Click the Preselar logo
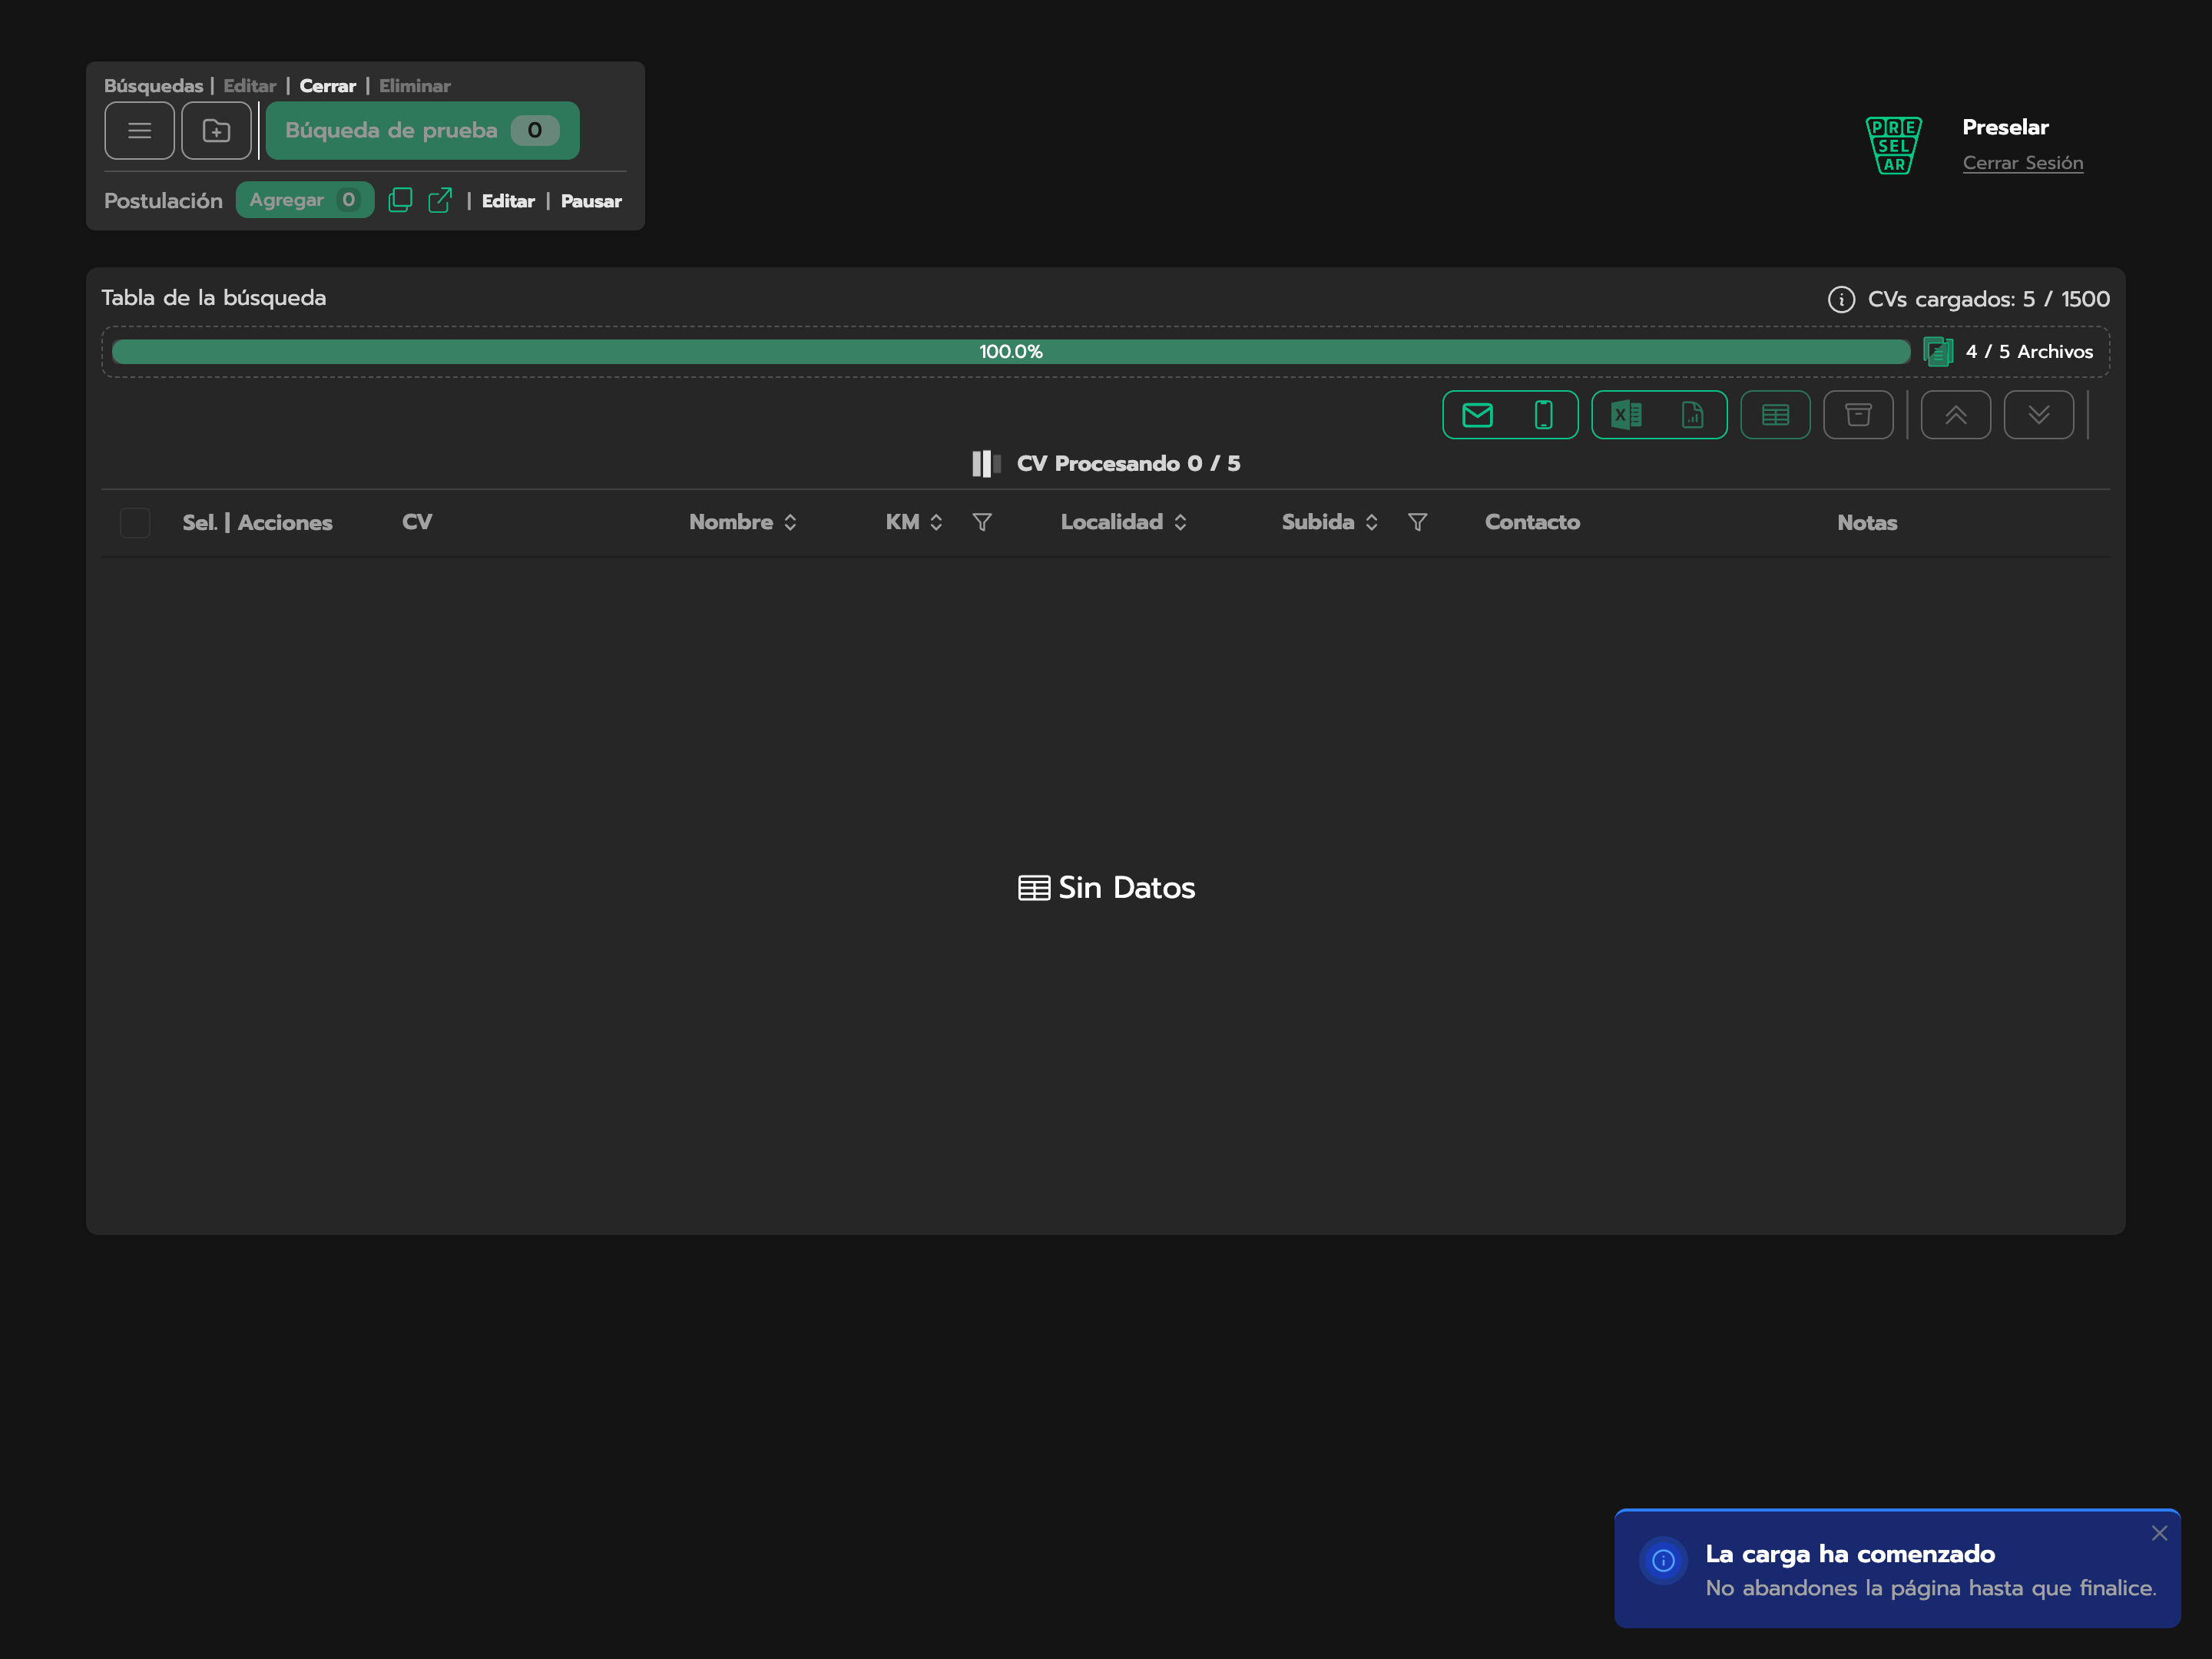Viewport: 2212px width, 1659px height. point(1893,145)
